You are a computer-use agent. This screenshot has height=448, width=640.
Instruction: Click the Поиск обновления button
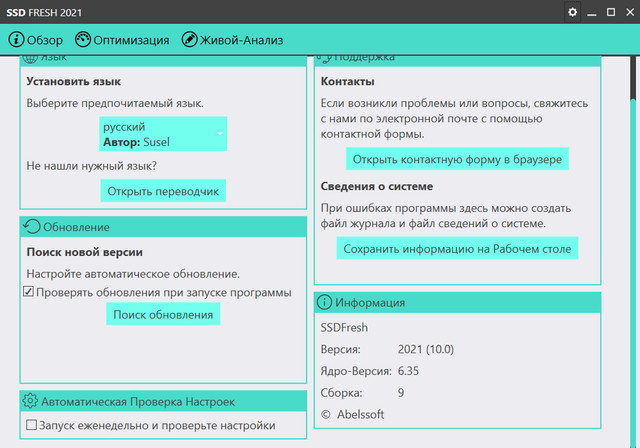click(x=163, y=314)
